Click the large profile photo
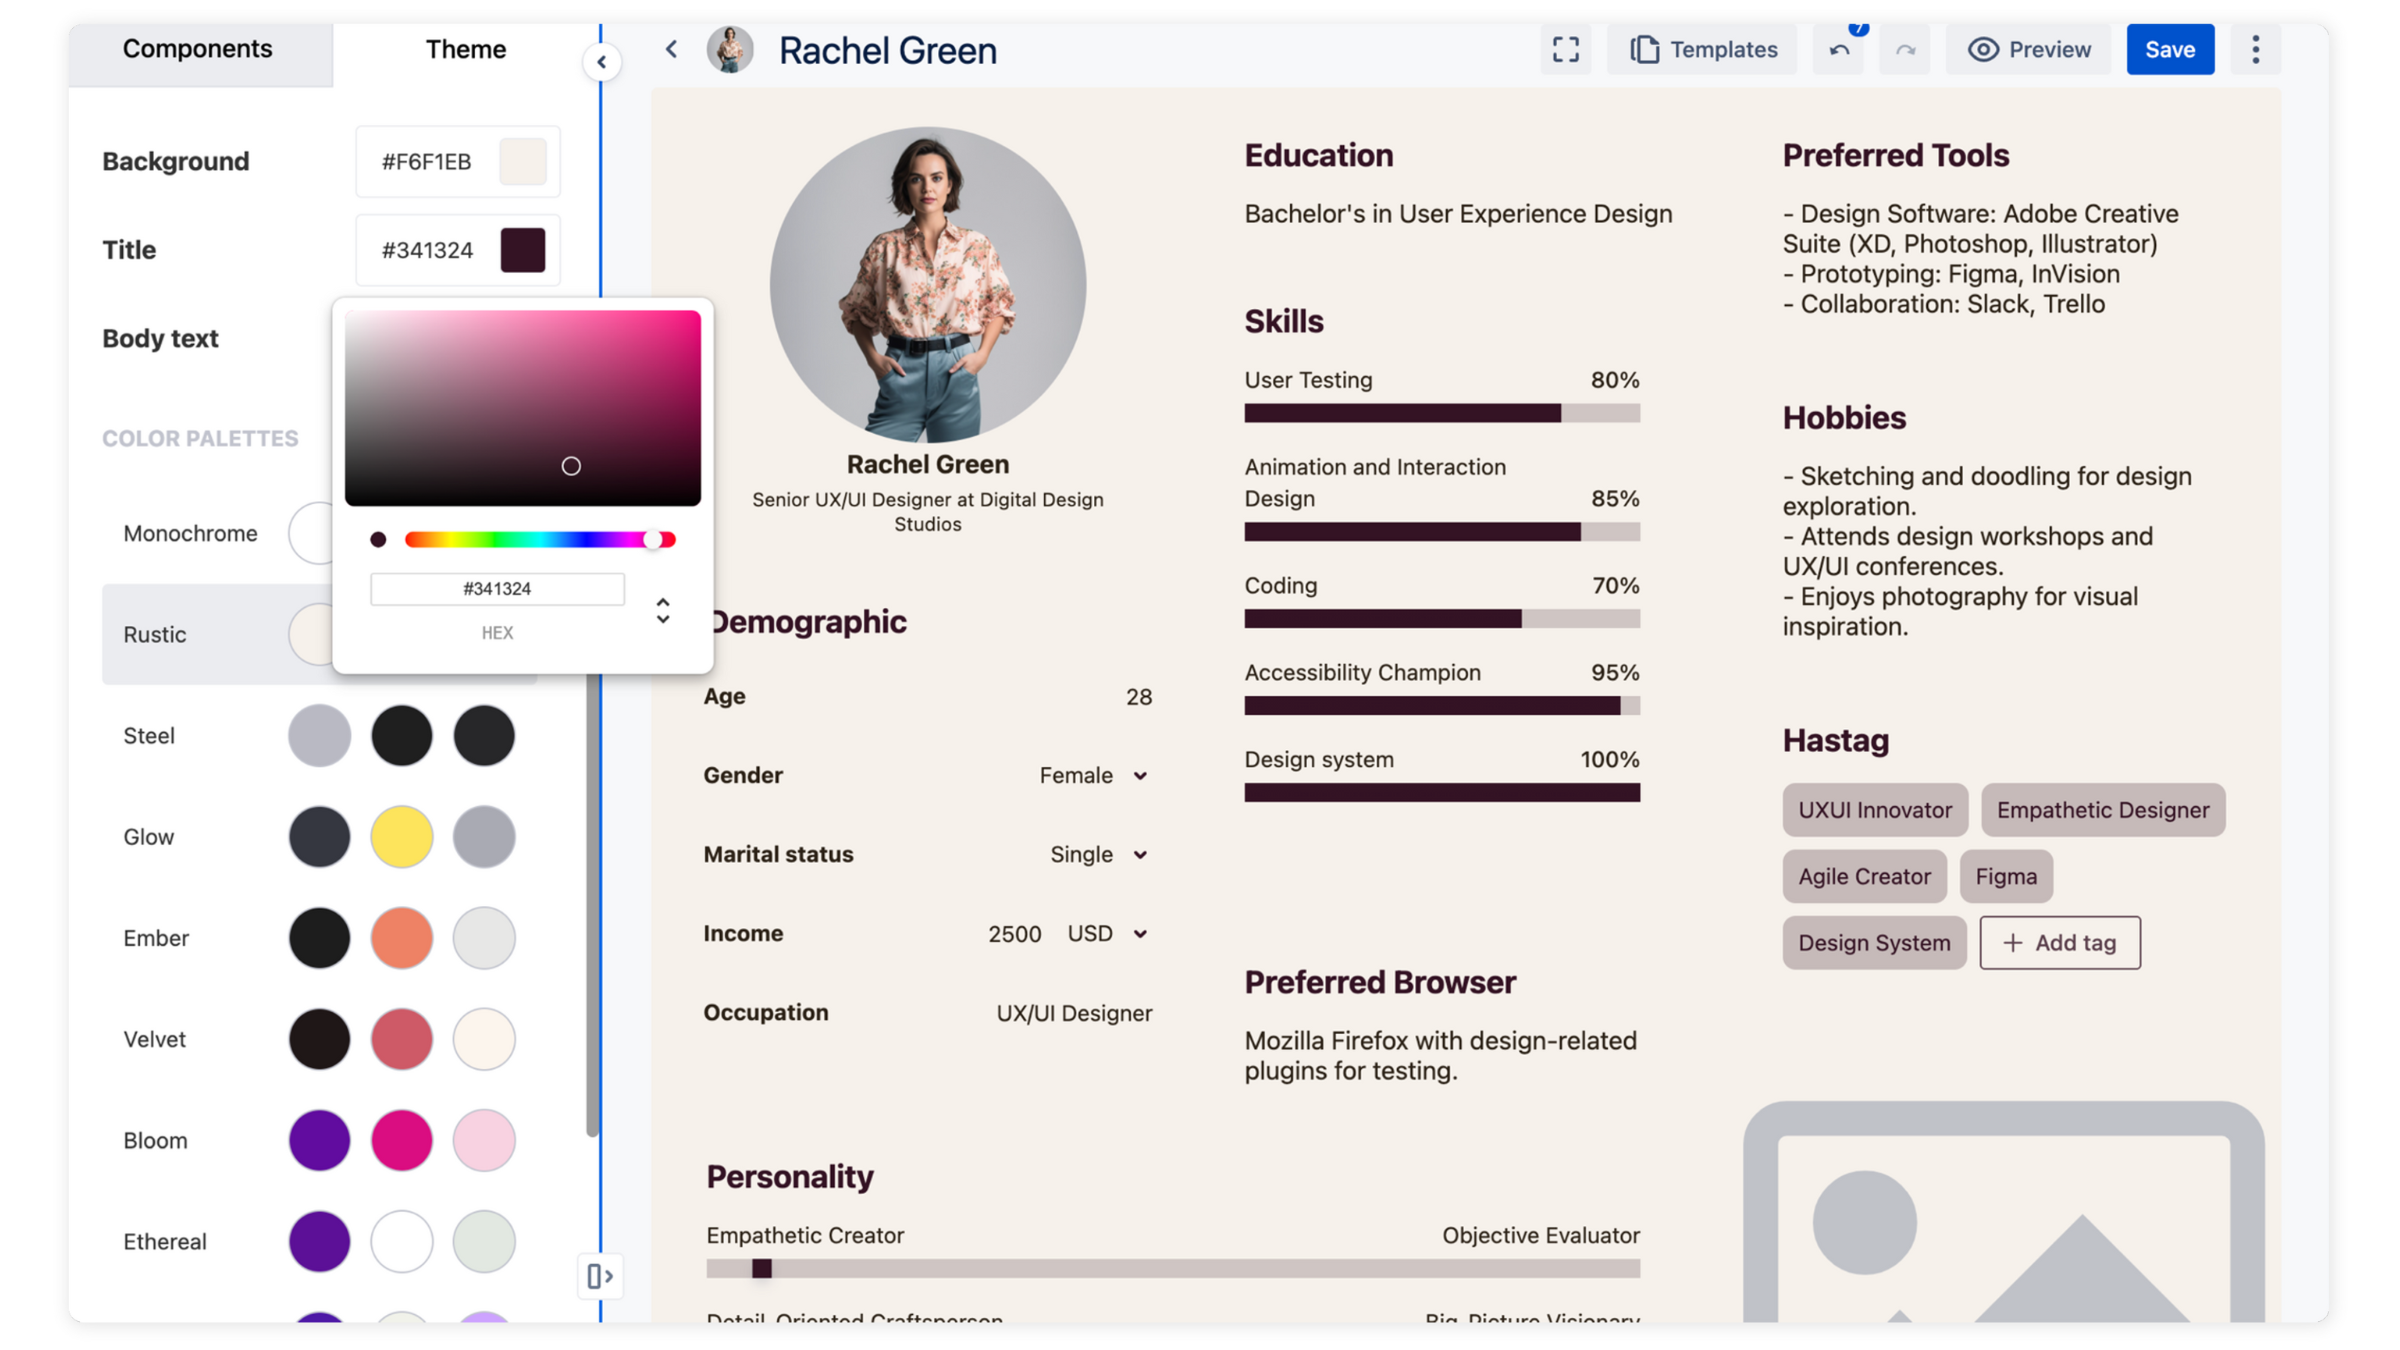The height and width of the screenshot is (1350, 2400). pyautogui.click(x=928, y=284)
